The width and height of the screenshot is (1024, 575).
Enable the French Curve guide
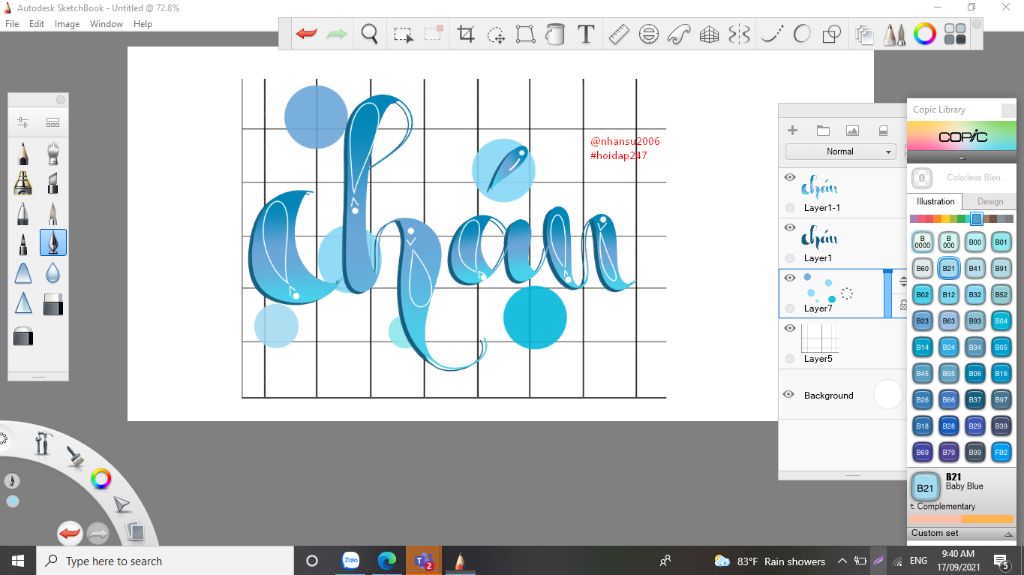click(x=679, y=34)
